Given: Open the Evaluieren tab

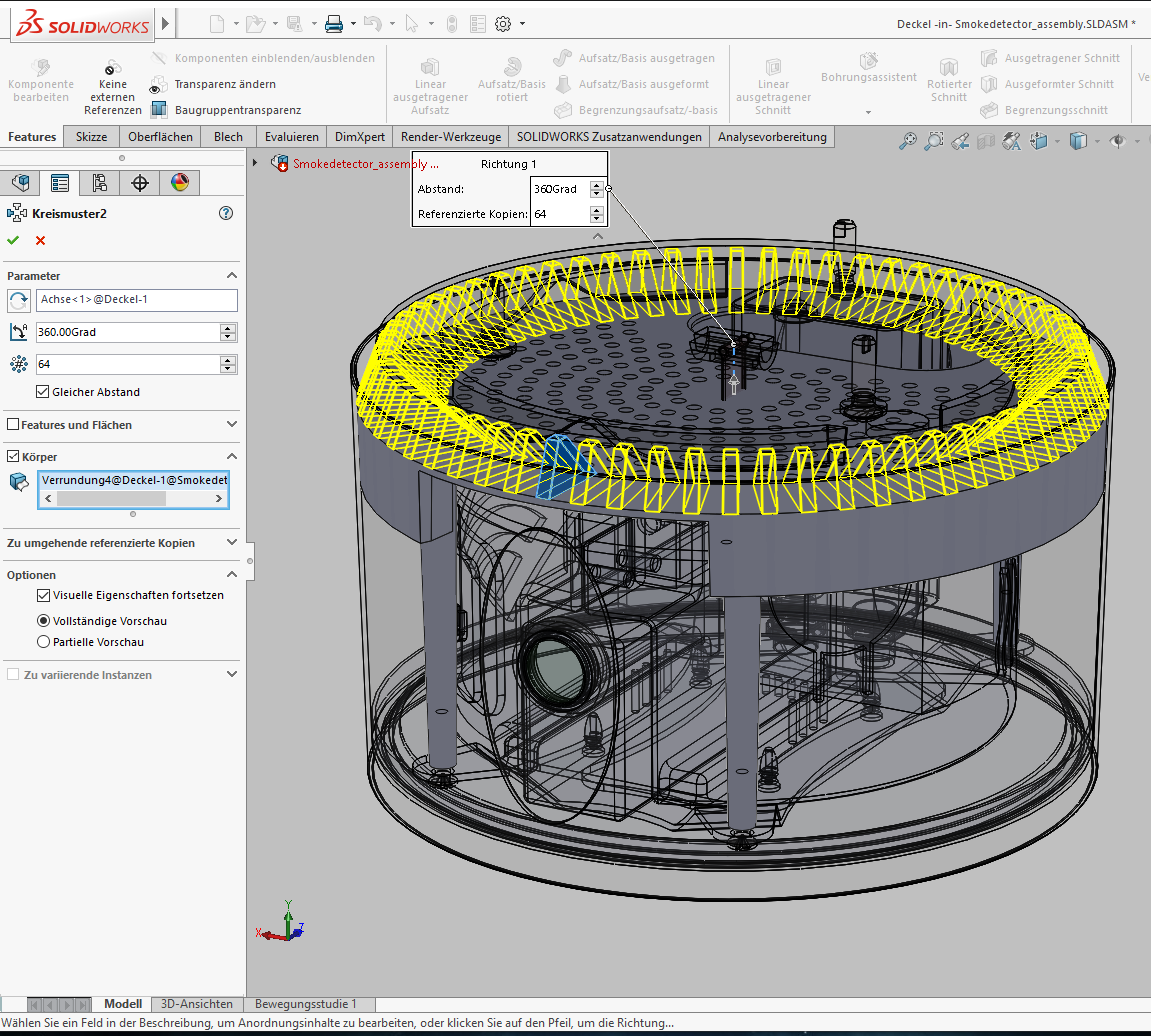Looking at the screenshot, I should click(x=292, y=137).
